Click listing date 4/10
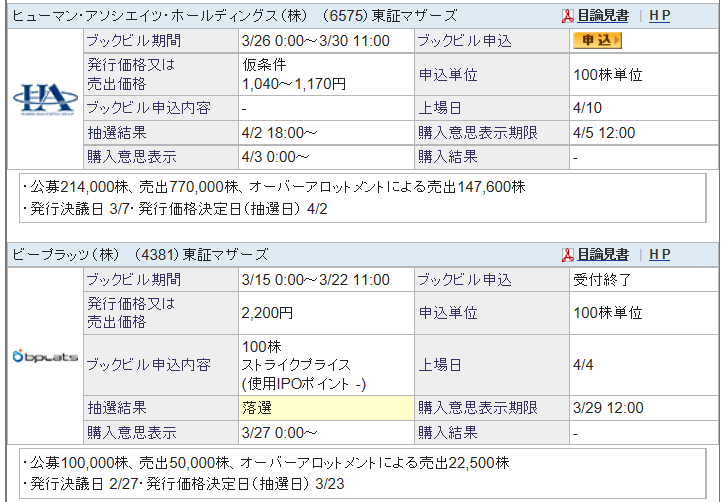This screenshot has height=502, width=728. [587, 108]
